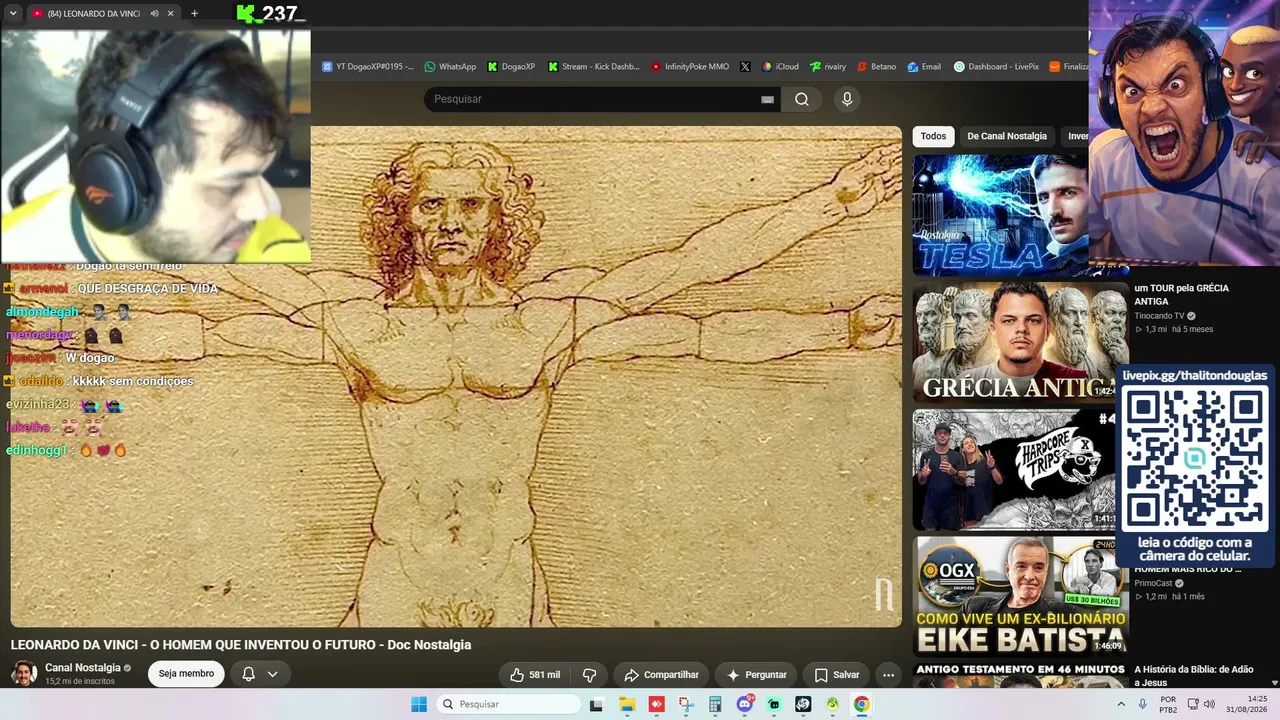Click the Perguntar button
The height and width of the screenshot is (720, 1280).
tap(756, 675)
